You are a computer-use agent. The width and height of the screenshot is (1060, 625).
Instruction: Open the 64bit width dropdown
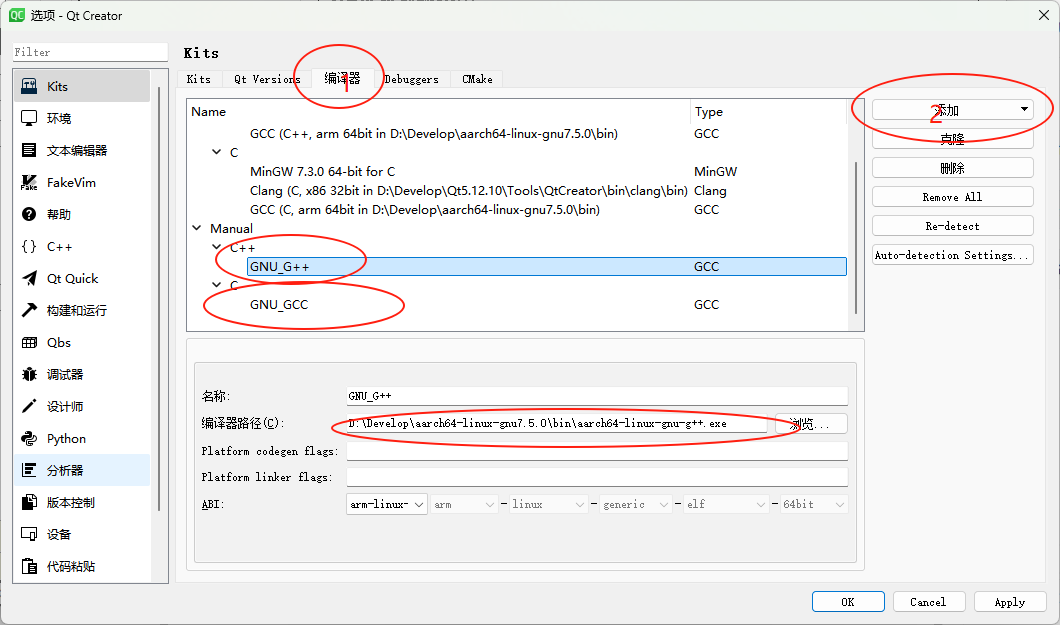(813, 504)
